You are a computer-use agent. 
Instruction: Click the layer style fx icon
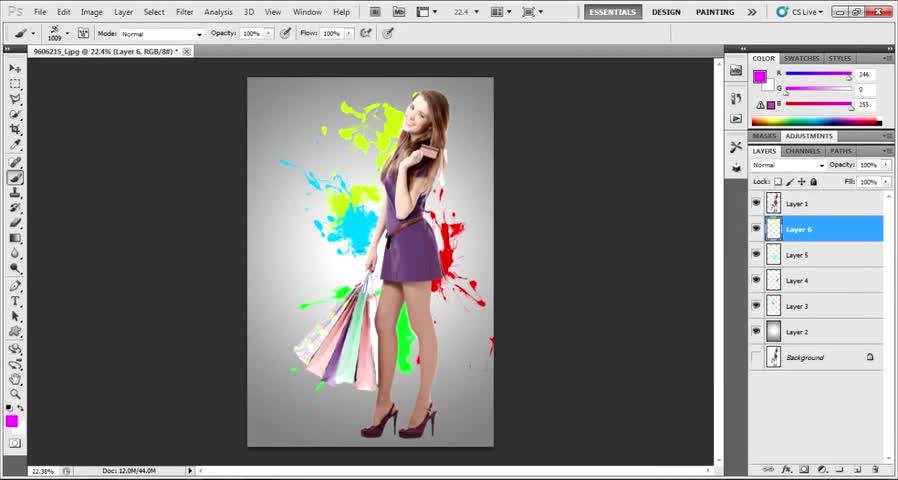point(787,469)
